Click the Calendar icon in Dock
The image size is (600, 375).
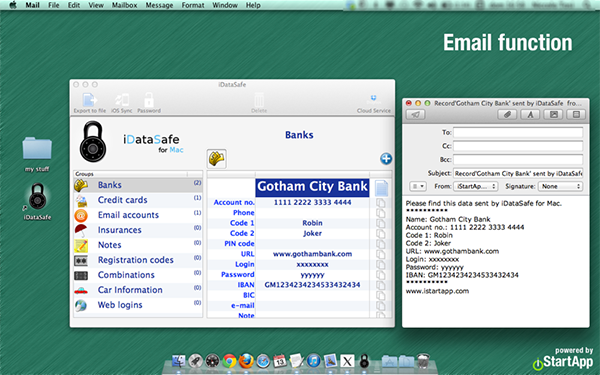pyautogui.click(x=280, y=361)
